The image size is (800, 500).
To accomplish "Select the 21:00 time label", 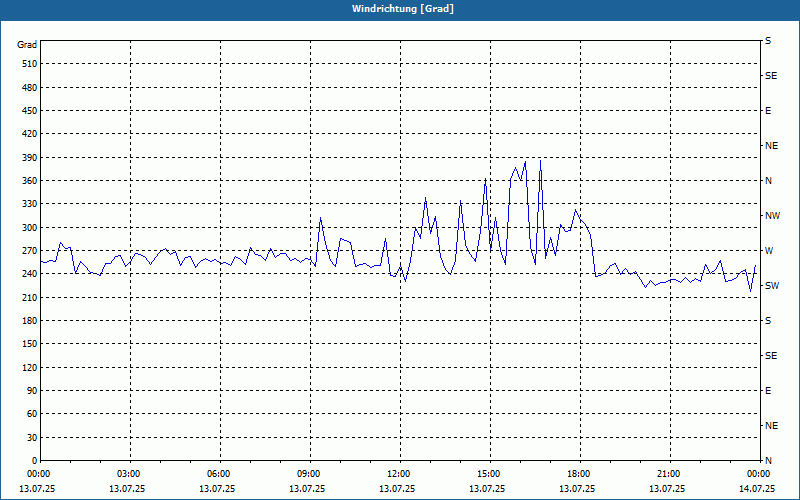I will tap(669, 474).
